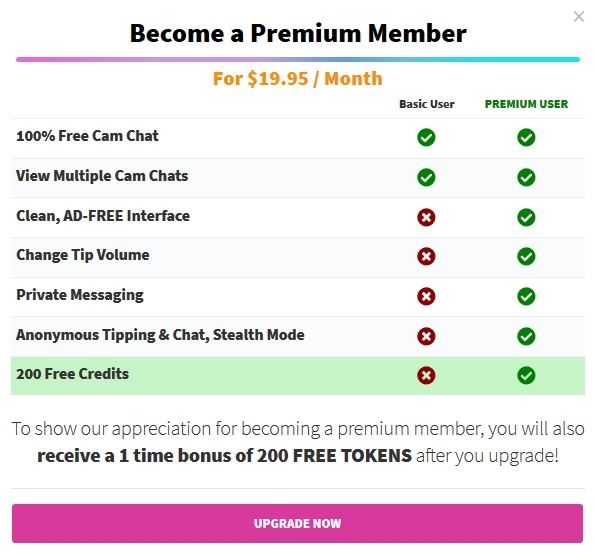
Task: Click the red X for Private Messaging
Action: pyautogui.click(x=426, y=296)
